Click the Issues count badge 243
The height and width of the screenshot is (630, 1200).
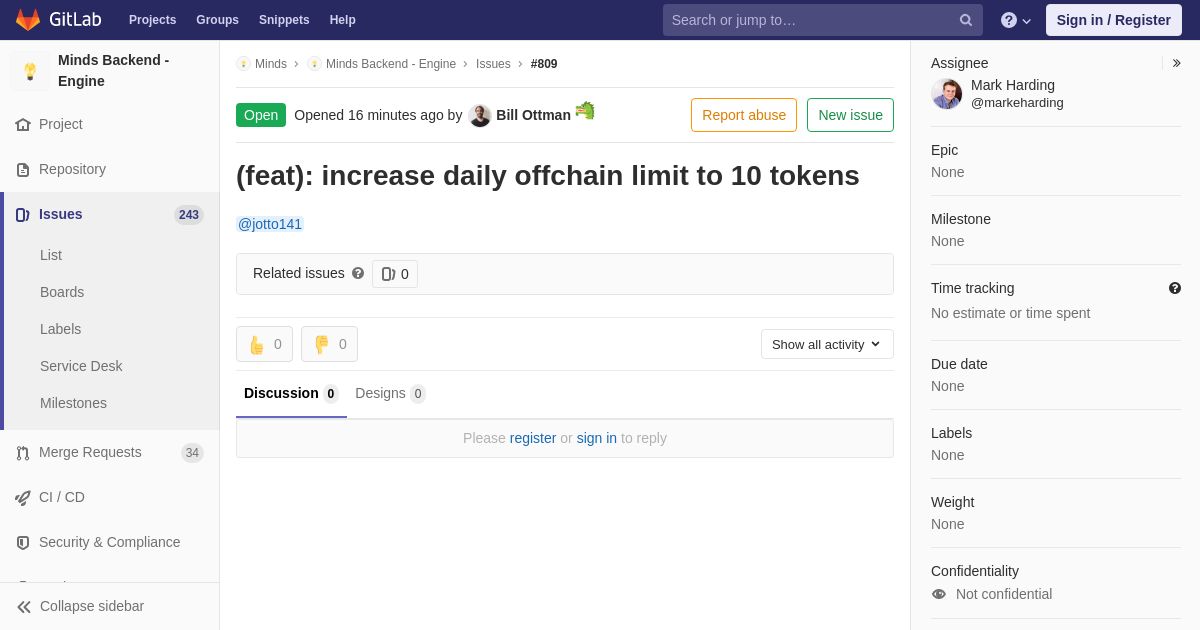pyautogui.click(x=189, y=215)
